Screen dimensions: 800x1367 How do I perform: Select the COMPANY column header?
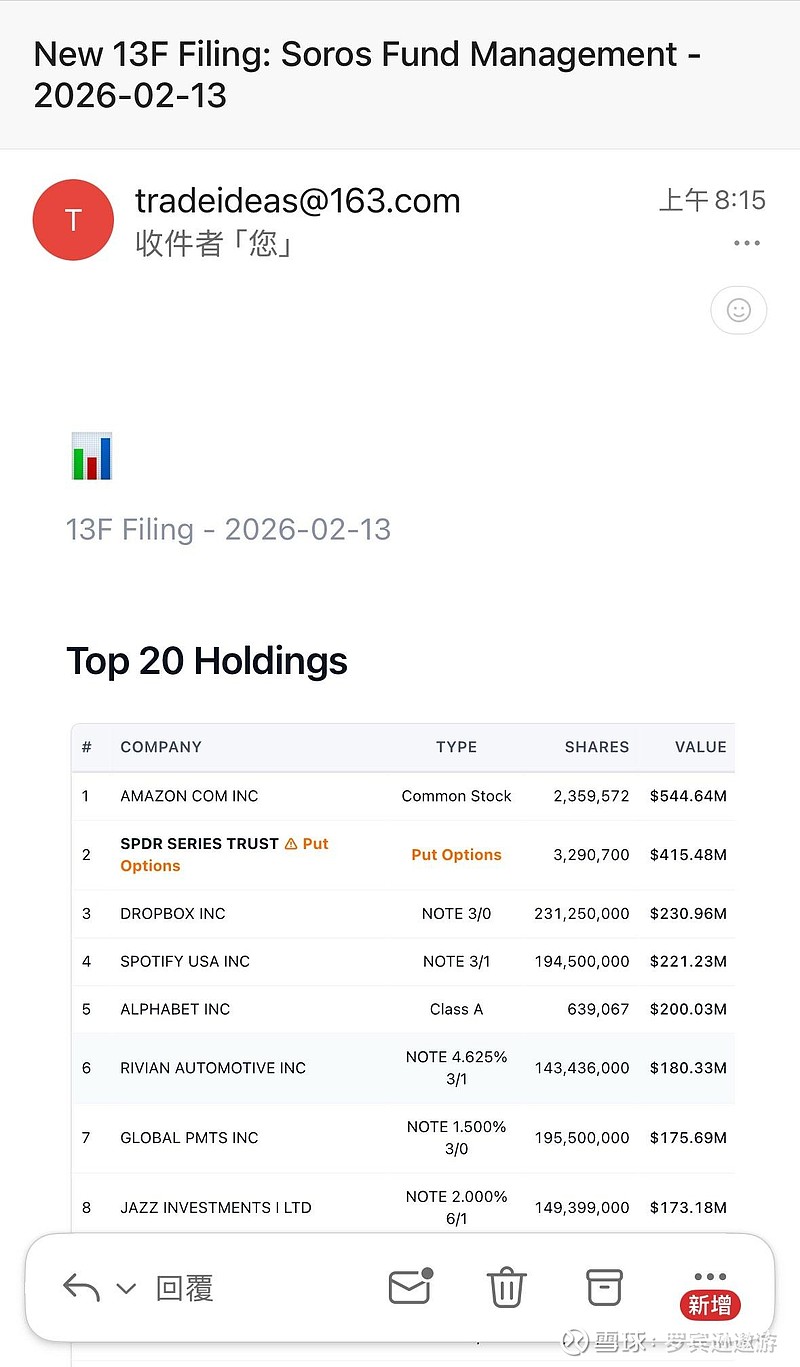[x=161, y=747]
